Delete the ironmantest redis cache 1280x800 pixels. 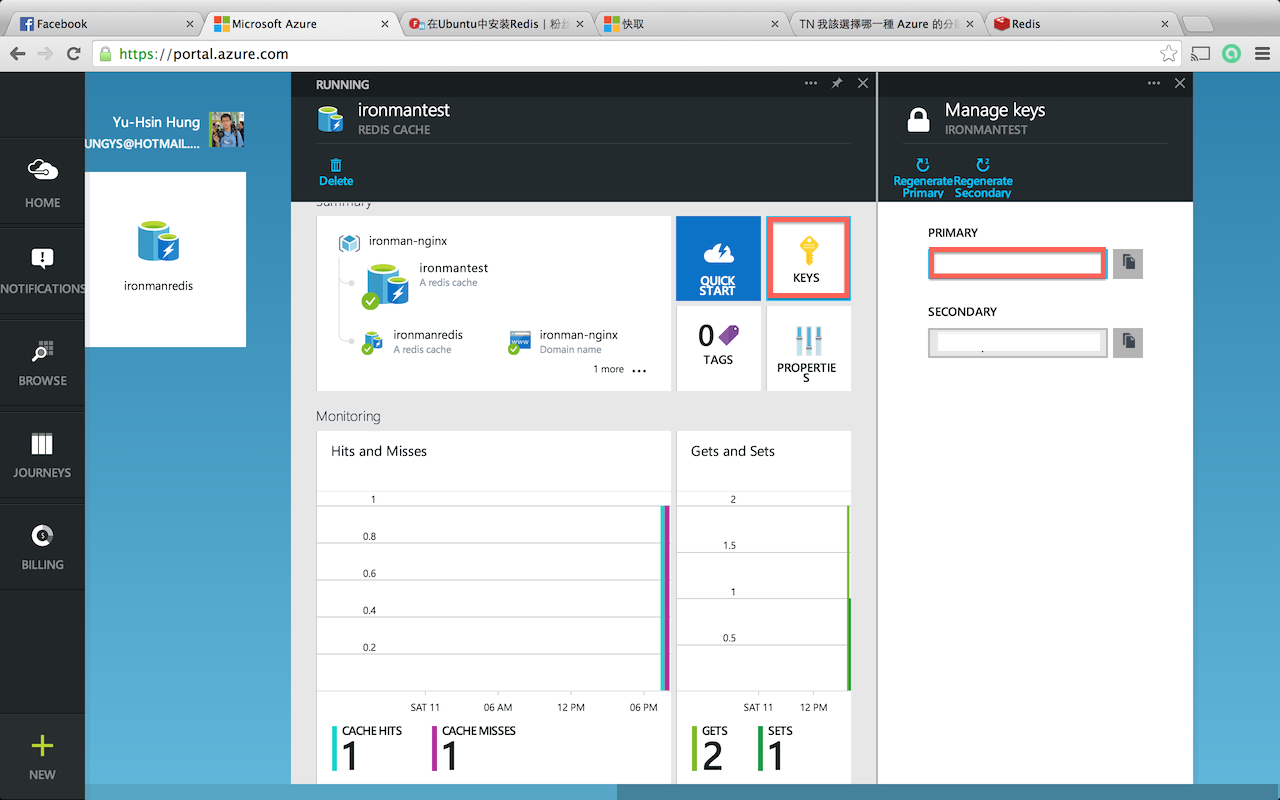point(336,172)
